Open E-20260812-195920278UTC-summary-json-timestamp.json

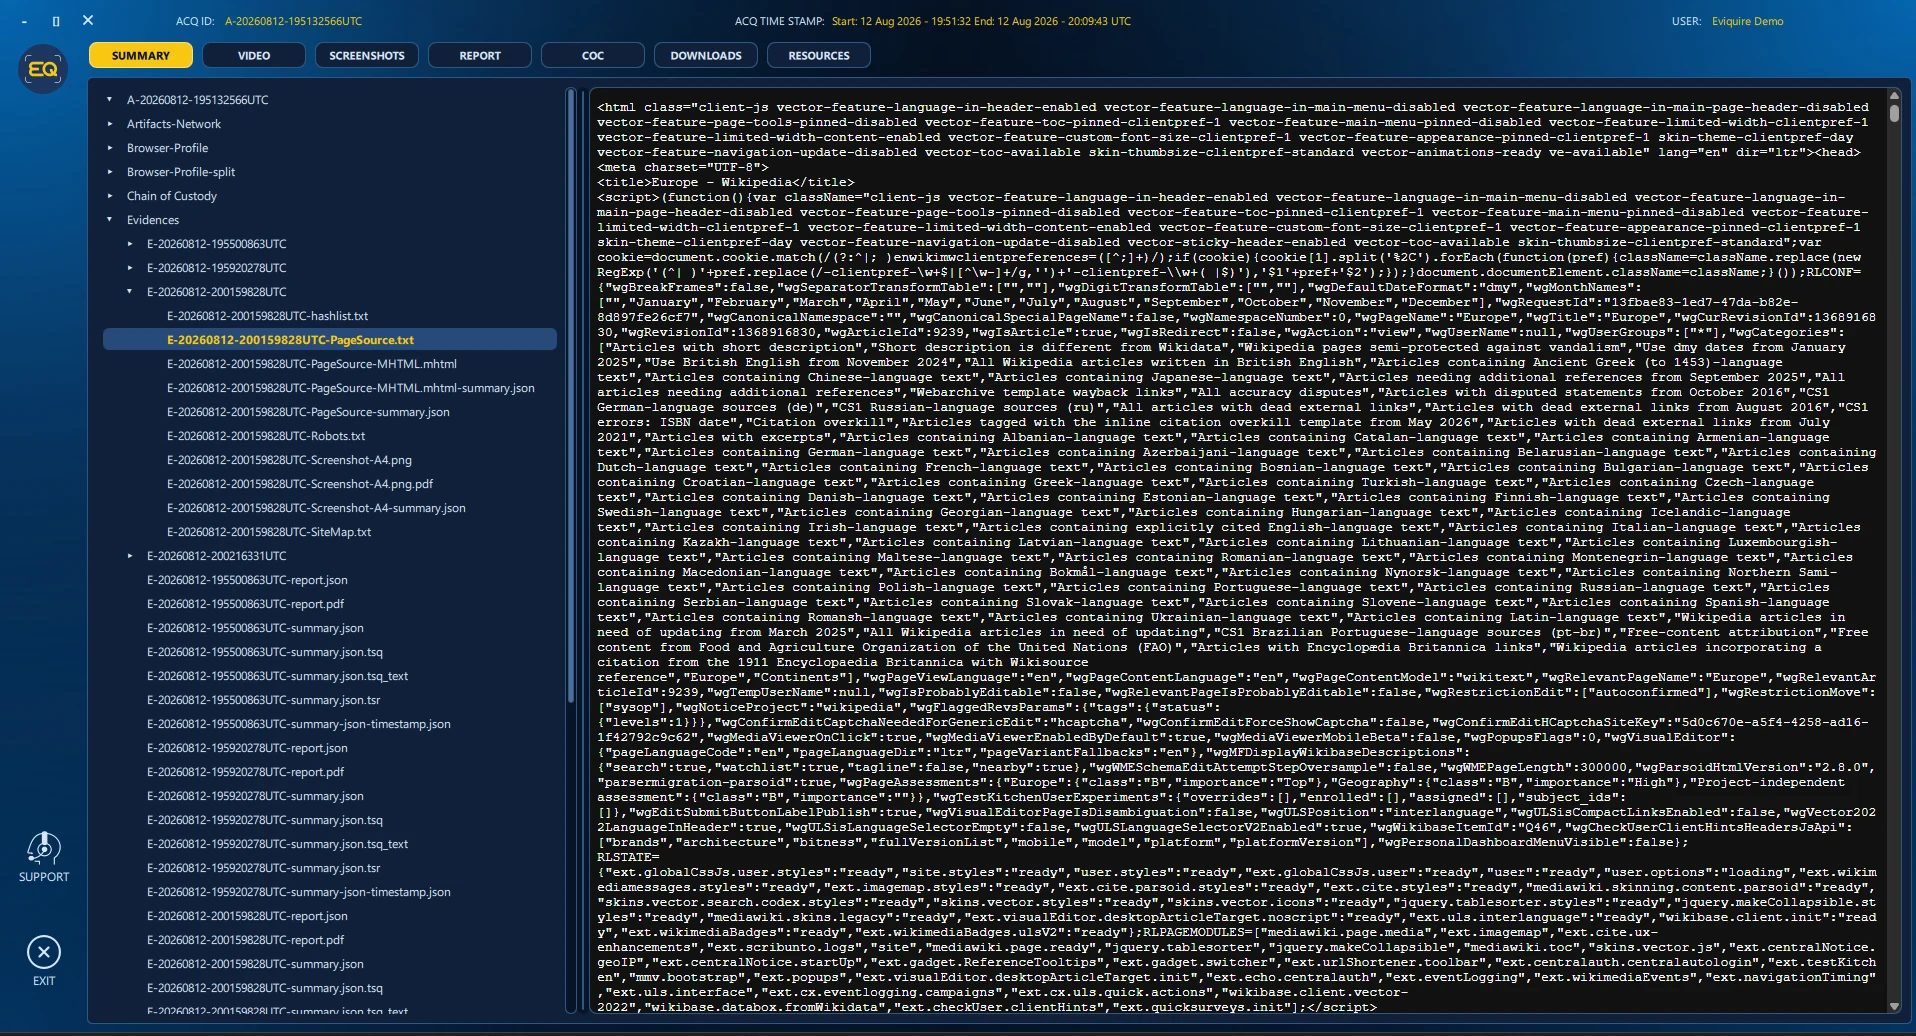click(x=298, y=892)
